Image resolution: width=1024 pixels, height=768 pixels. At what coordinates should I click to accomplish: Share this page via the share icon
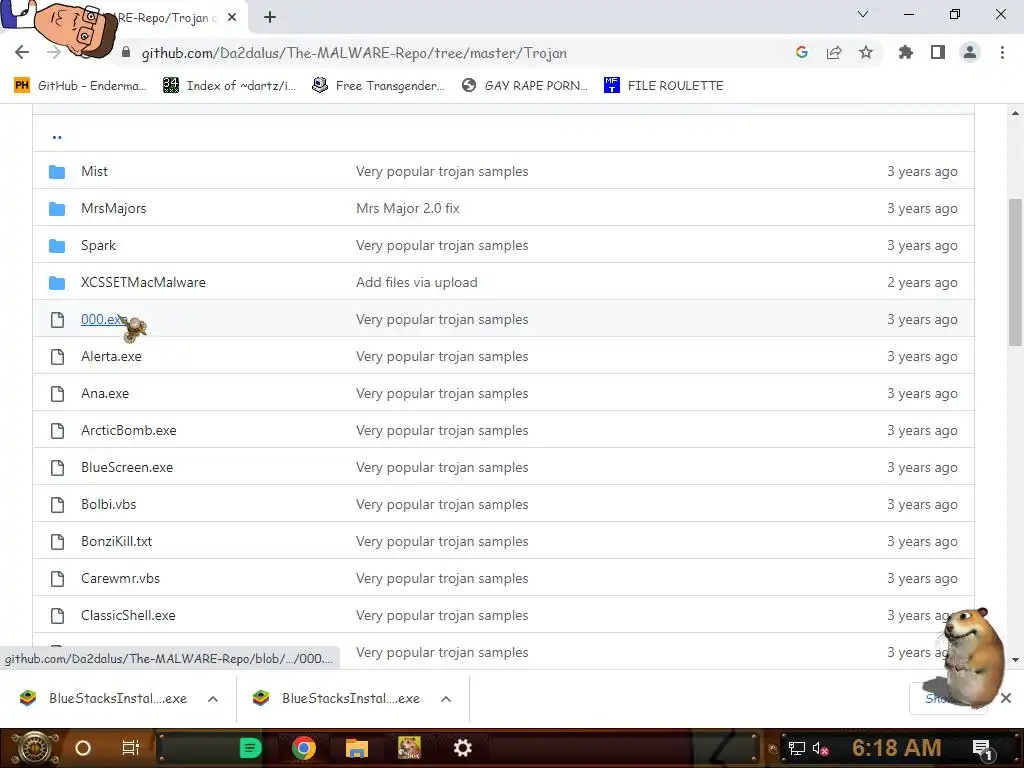pos(834,52)
